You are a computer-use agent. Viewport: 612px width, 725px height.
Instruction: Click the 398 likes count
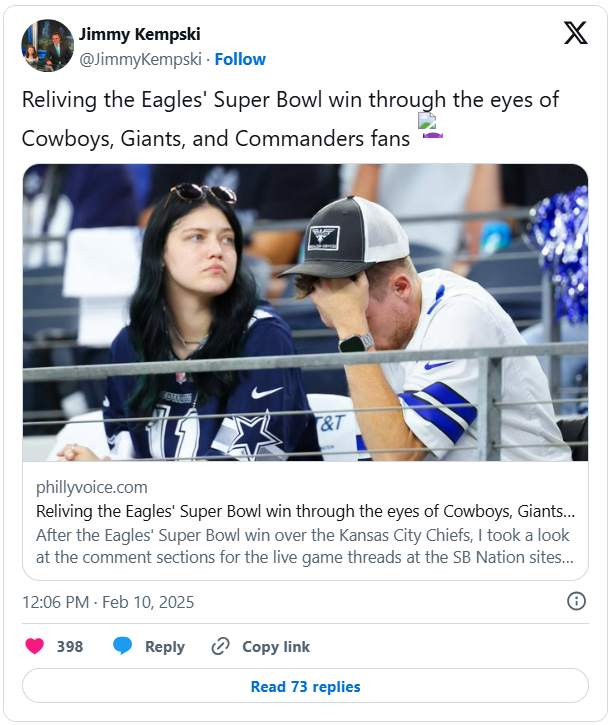tap(70, 646)
